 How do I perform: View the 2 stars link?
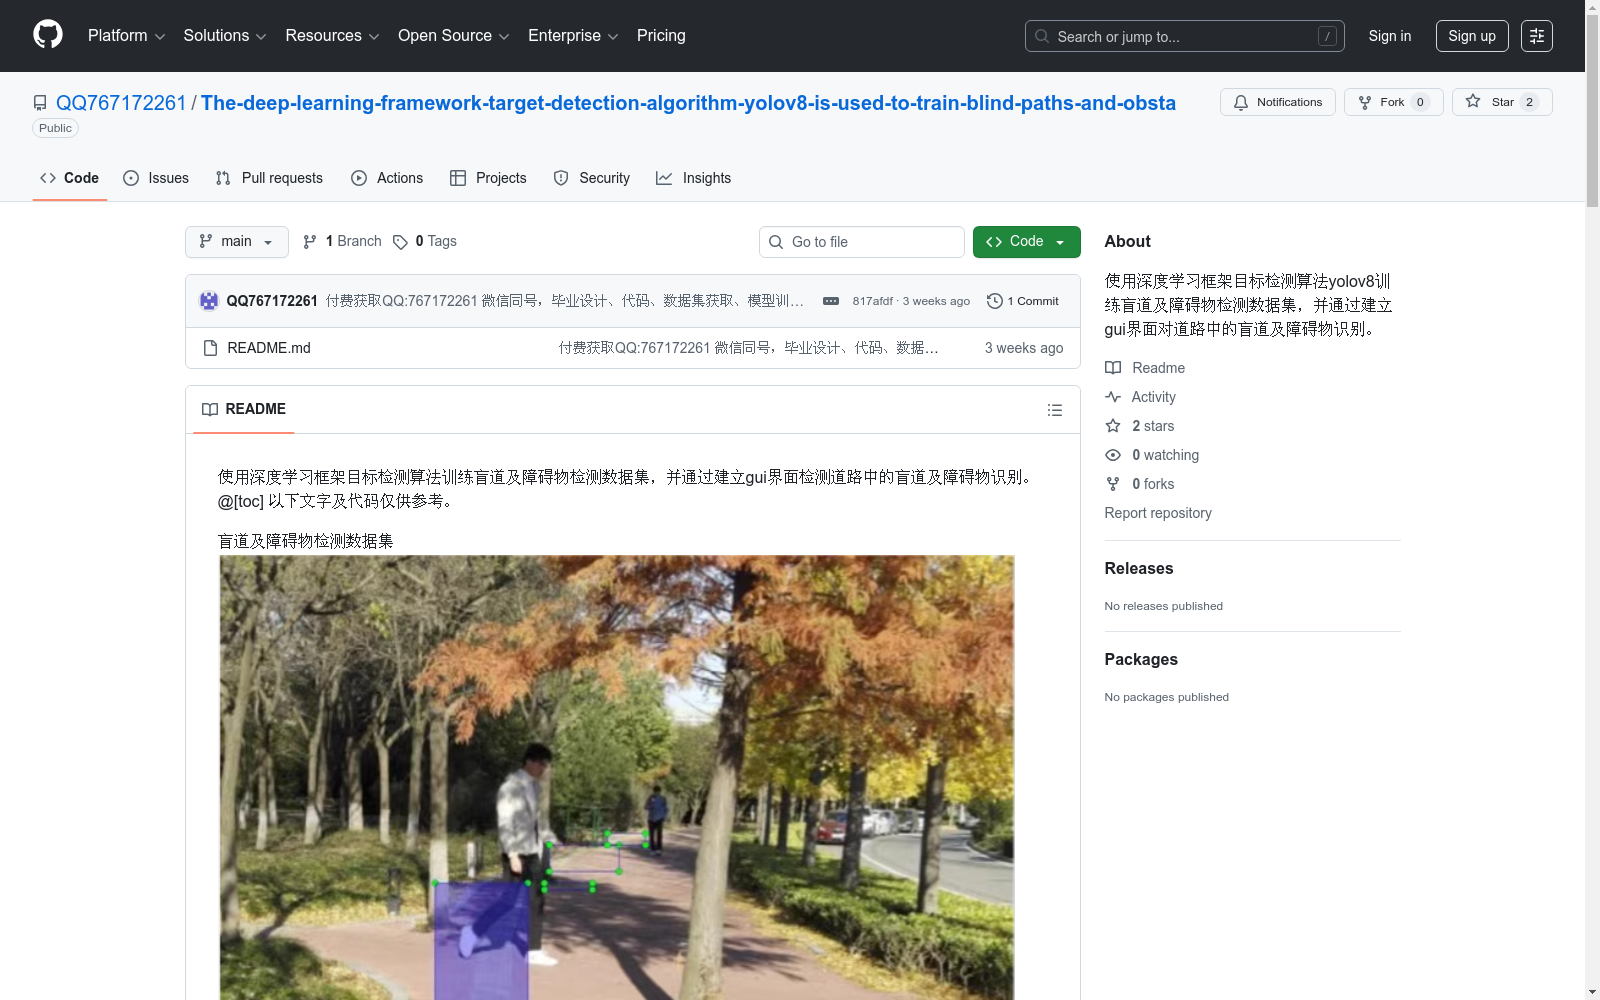pyautogui.click(x=1140, y=426)
